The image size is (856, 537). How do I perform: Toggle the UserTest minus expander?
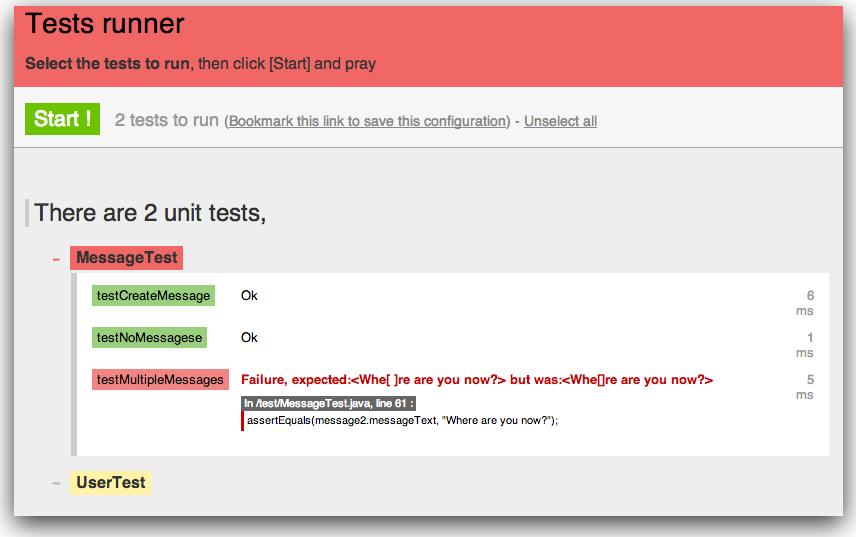tap(56, 483)
